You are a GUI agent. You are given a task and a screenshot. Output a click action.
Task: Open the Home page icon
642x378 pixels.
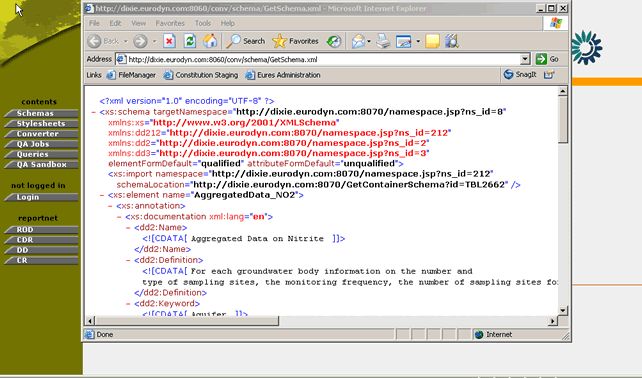(x=210, y=41)
